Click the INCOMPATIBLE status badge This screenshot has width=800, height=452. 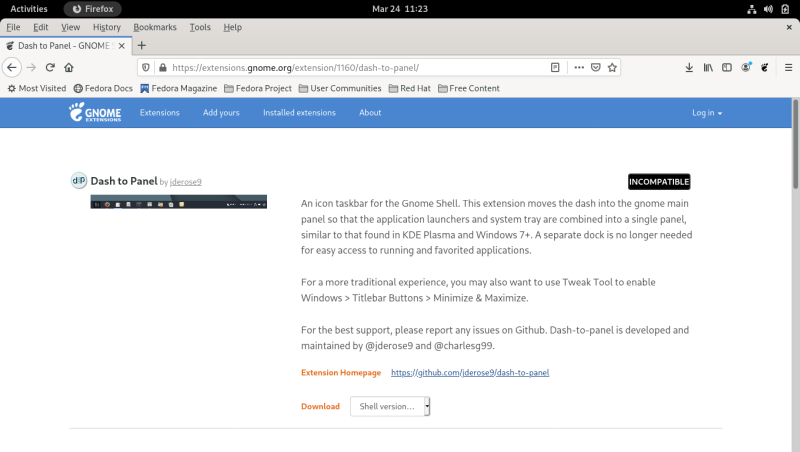point(659,182)
